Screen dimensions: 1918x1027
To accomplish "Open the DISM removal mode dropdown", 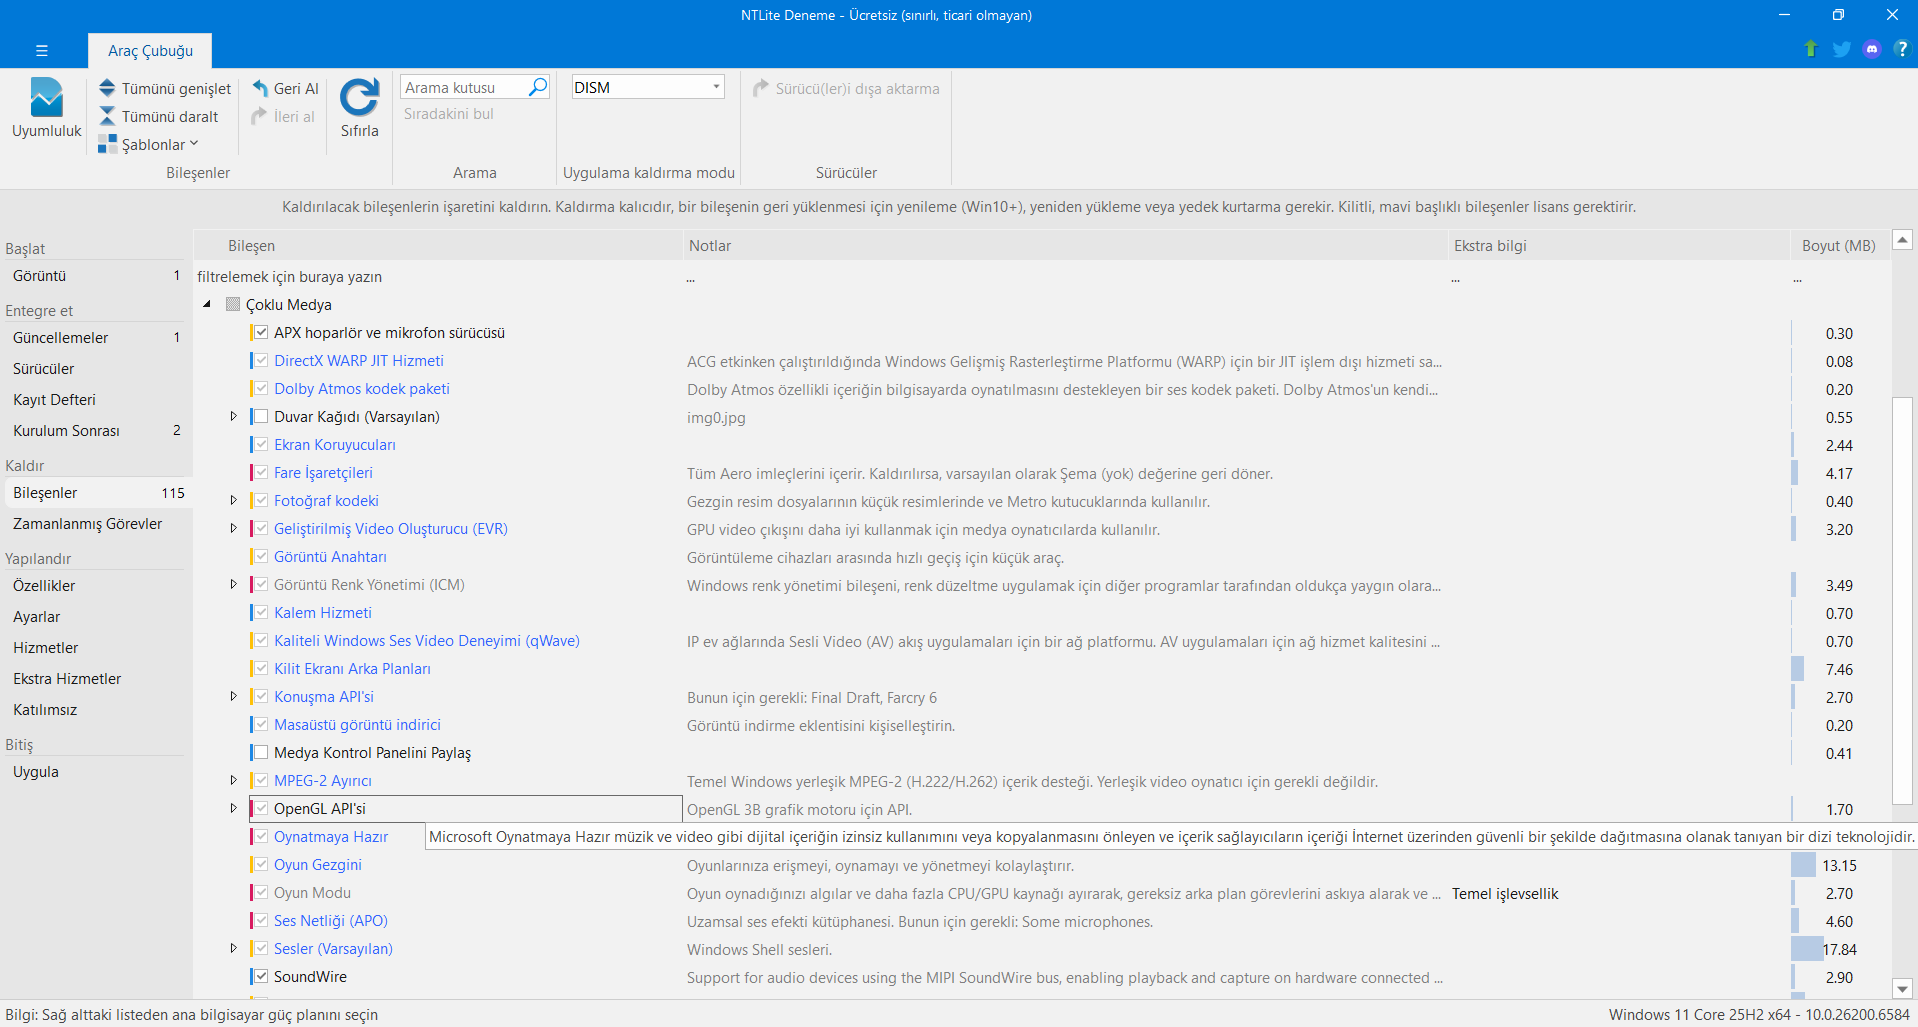I will (647, 87).
